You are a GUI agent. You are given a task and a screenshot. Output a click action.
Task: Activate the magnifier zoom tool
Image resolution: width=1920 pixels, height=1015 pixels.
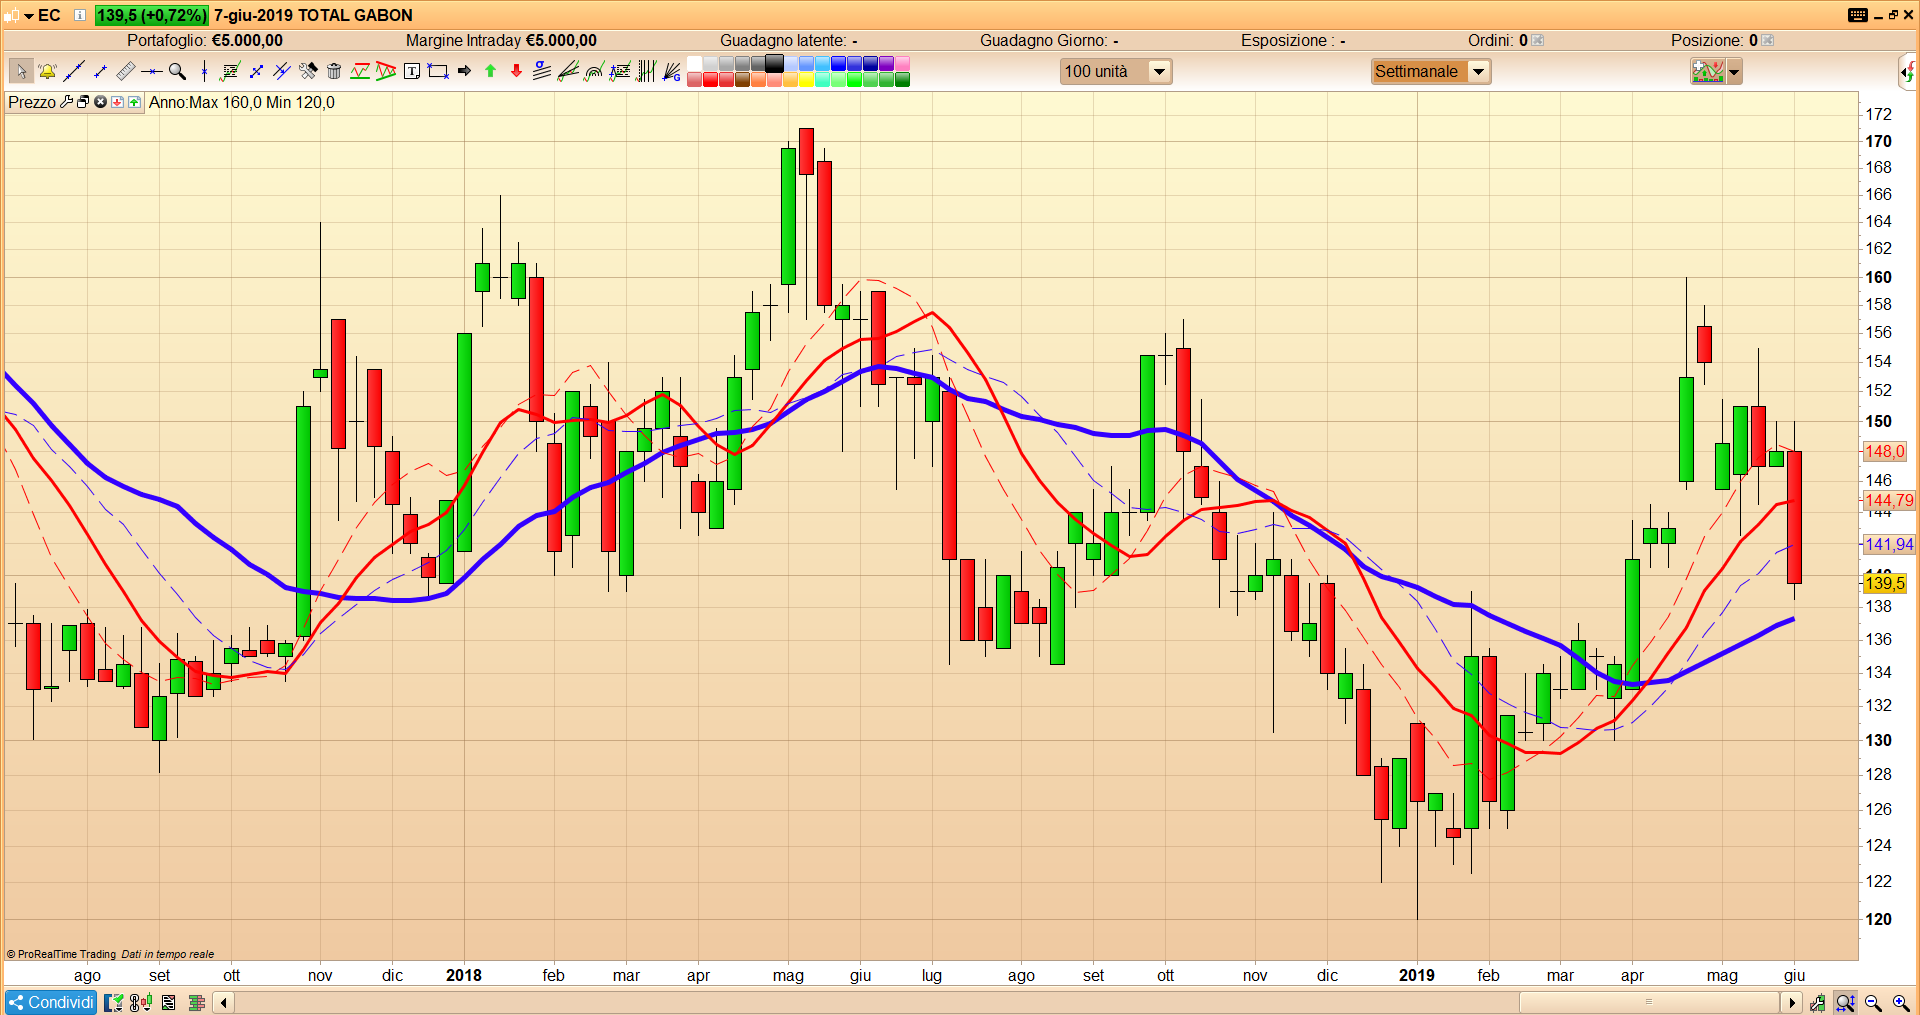177,71
